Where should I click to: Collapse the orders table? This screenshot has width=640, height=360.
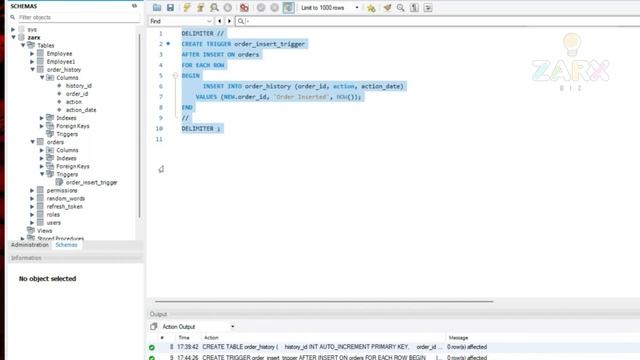32,142
